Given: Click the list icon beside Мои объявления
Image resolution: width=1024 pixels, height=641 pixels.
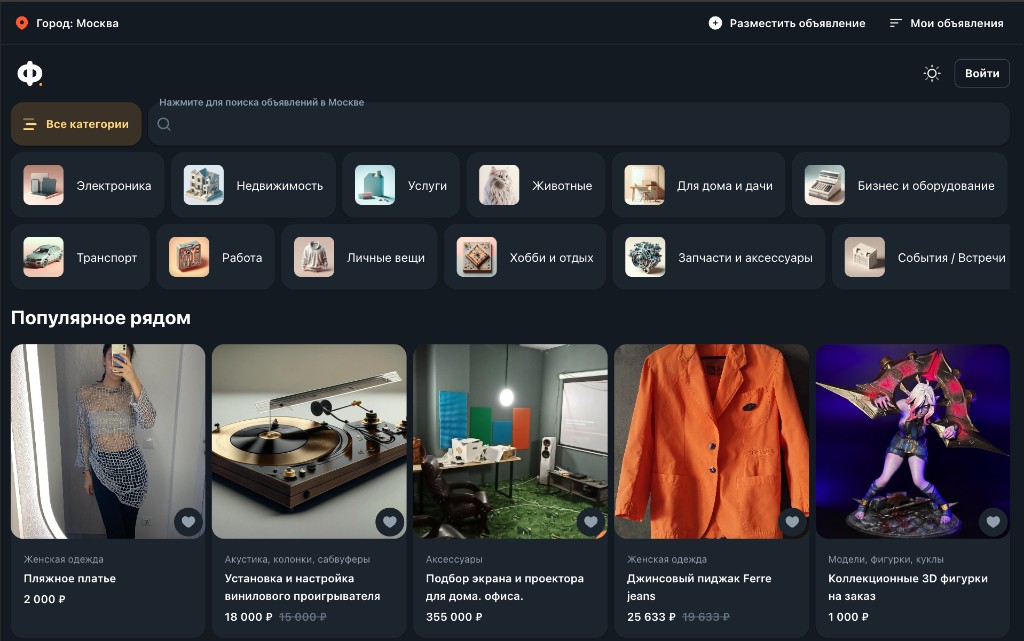Looking at the screenshot, I should [x=895, y=23].
